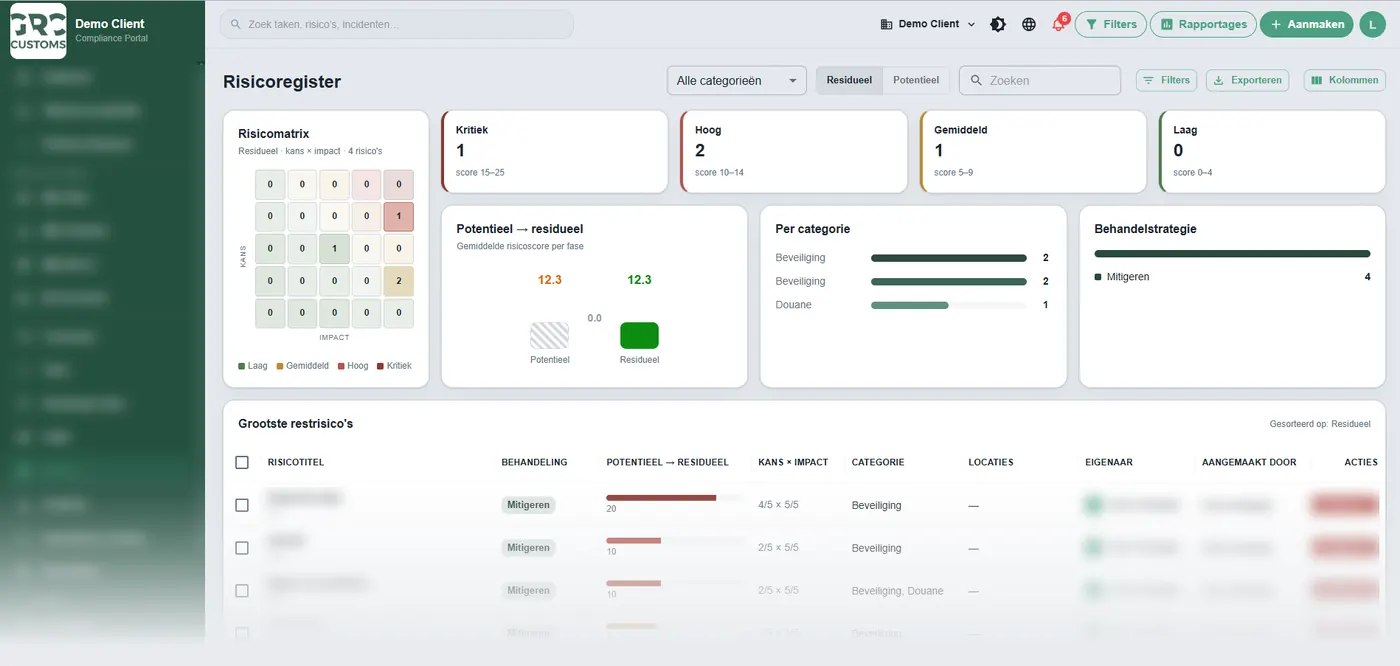Open the Demo Client switcher dropdown
This screenshot has width=1400, height=666.
pos(928,24)
